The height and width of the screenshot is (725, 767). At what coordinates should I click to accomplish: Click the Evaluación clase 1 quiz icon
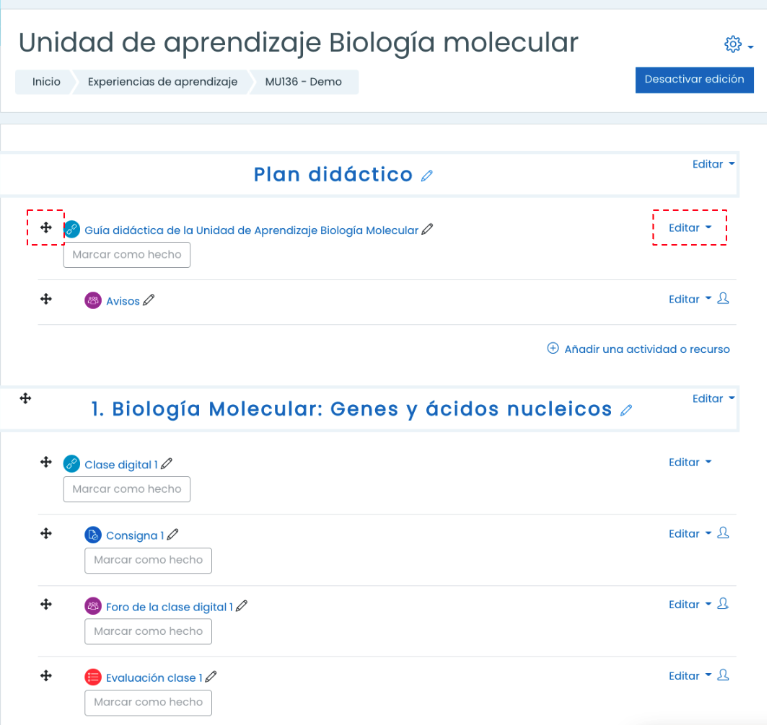pos(93,677)
